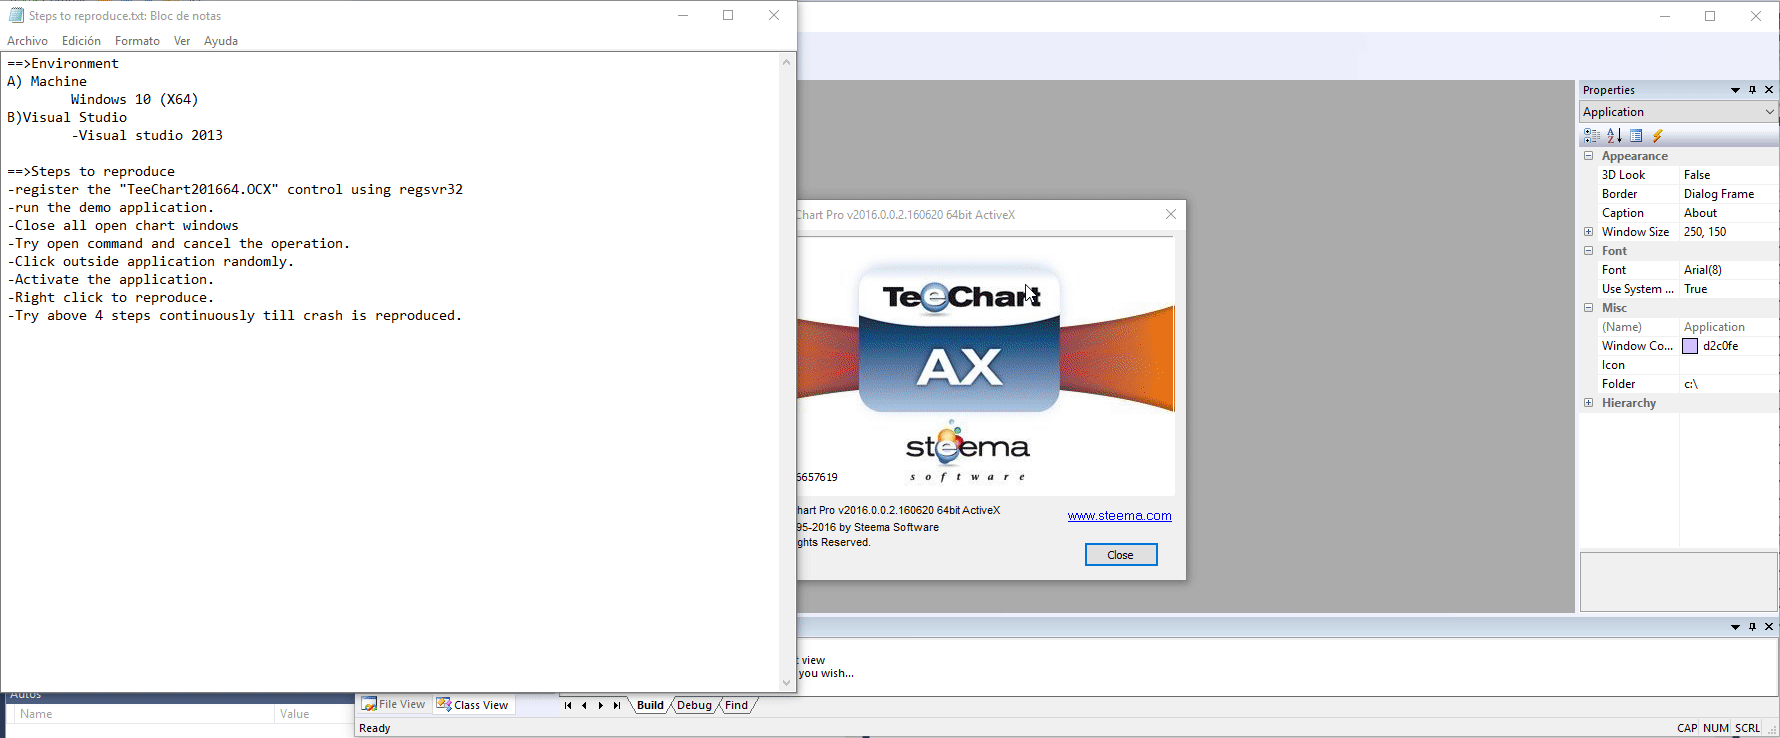1780x738 pixels.
Task: Expand the Window Size property
Action: 1588,232
